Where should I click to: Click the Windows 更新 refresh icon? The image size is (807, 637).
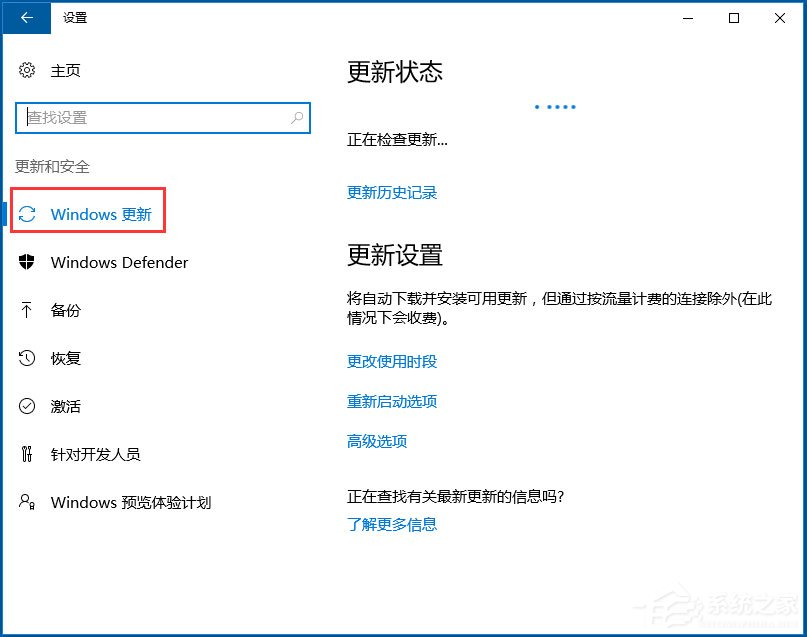29,214
